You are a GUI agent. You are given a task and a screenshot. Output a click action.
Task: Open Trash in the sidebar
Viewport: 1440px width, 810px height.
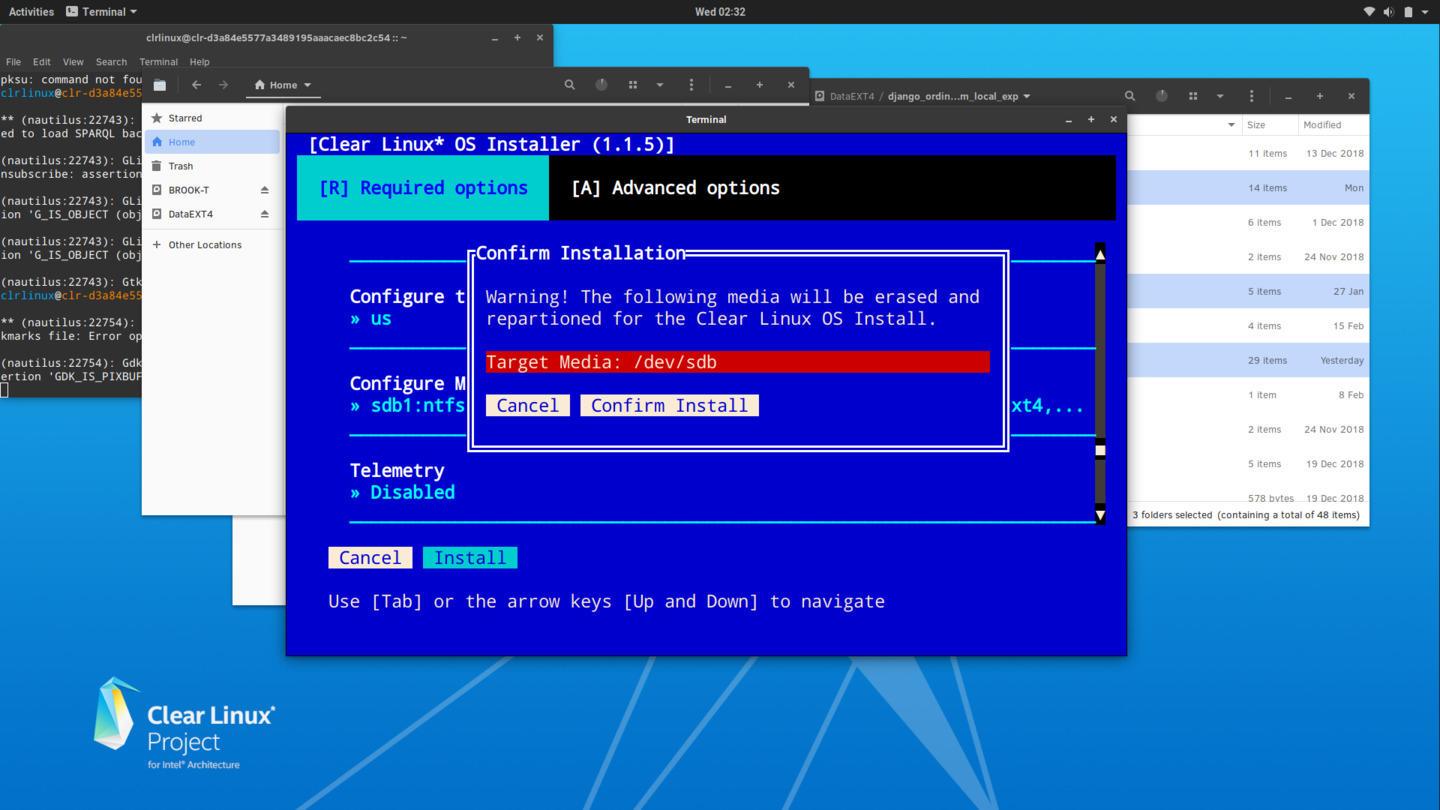(211, 166)
